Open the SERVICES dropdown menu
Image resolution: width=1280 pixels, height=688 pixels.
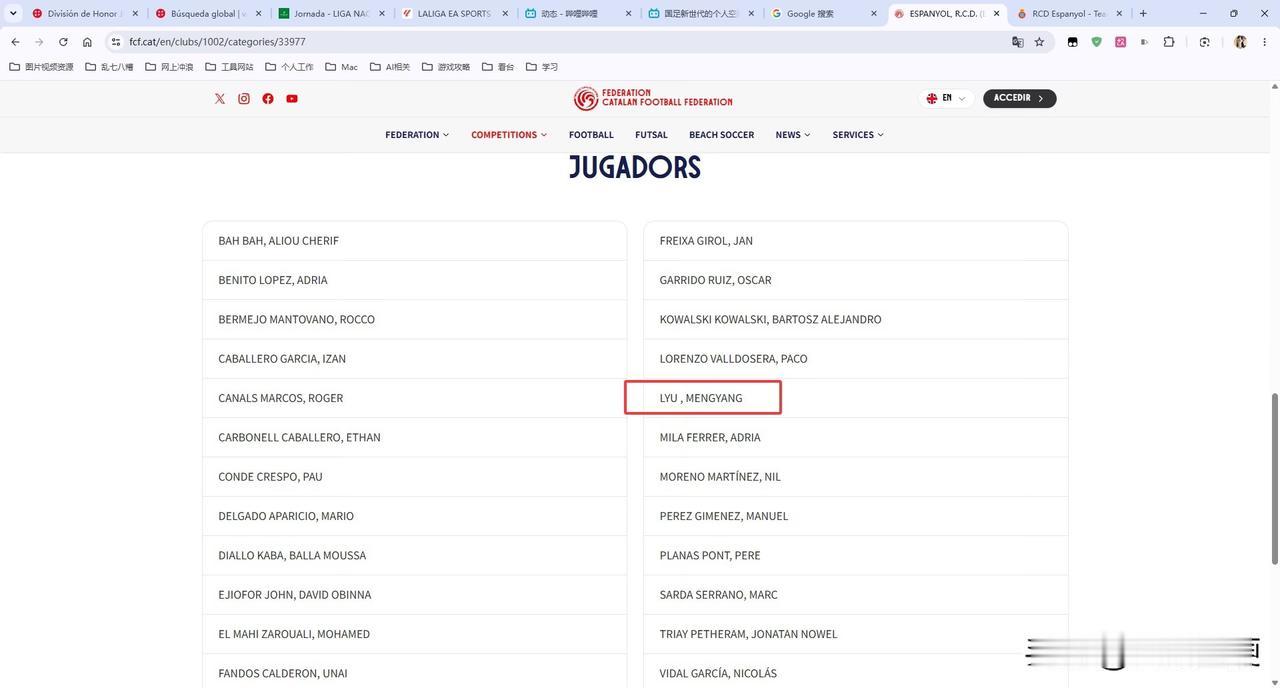coord(858,135)
